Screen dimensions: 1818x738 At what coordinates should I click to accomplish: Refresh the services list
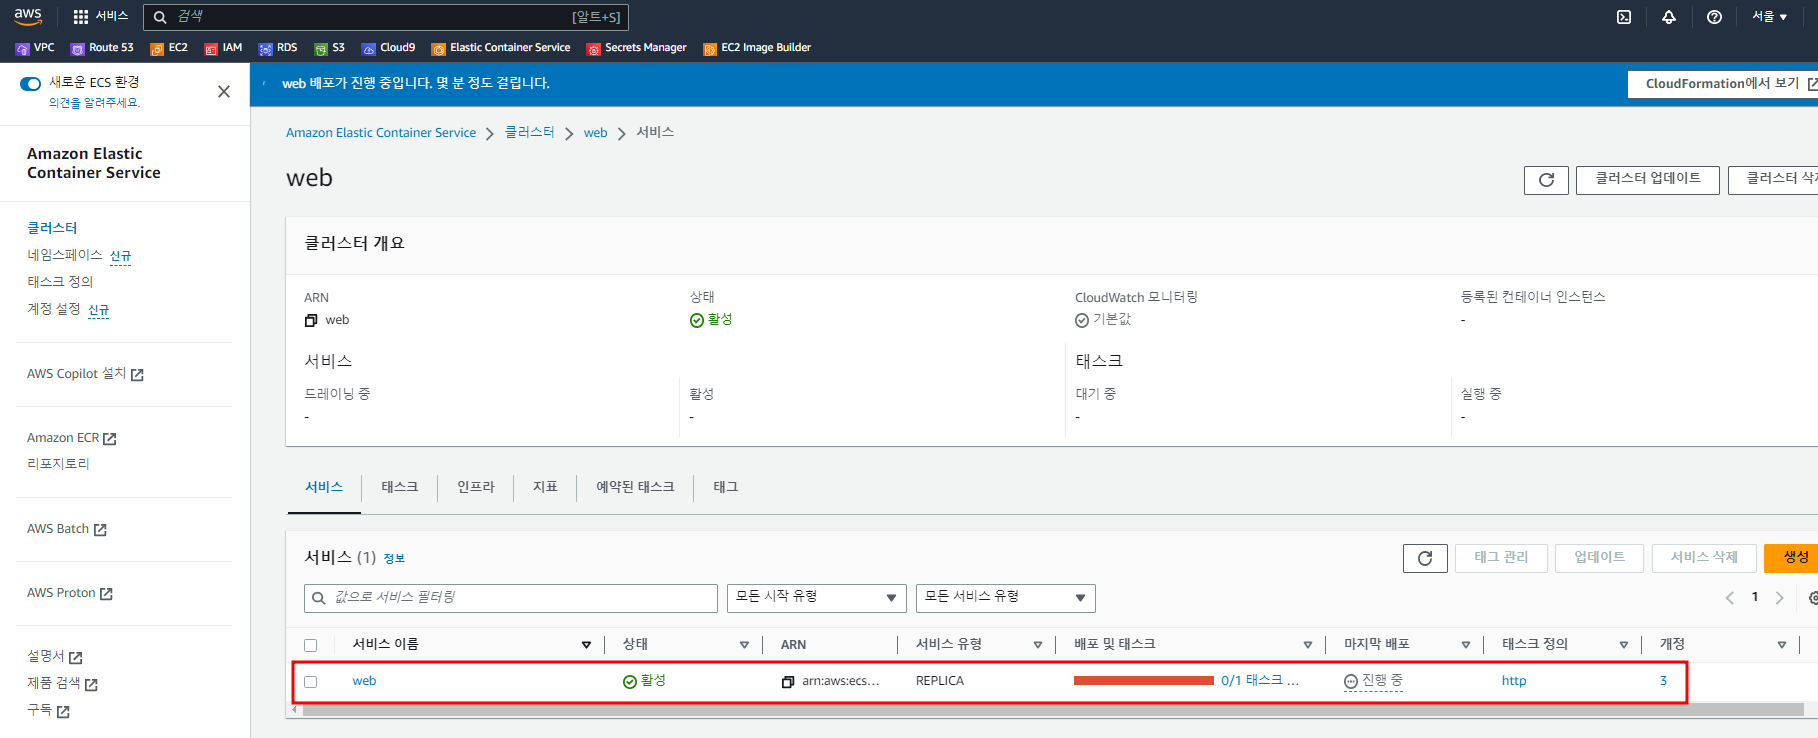pos(1425,558)
